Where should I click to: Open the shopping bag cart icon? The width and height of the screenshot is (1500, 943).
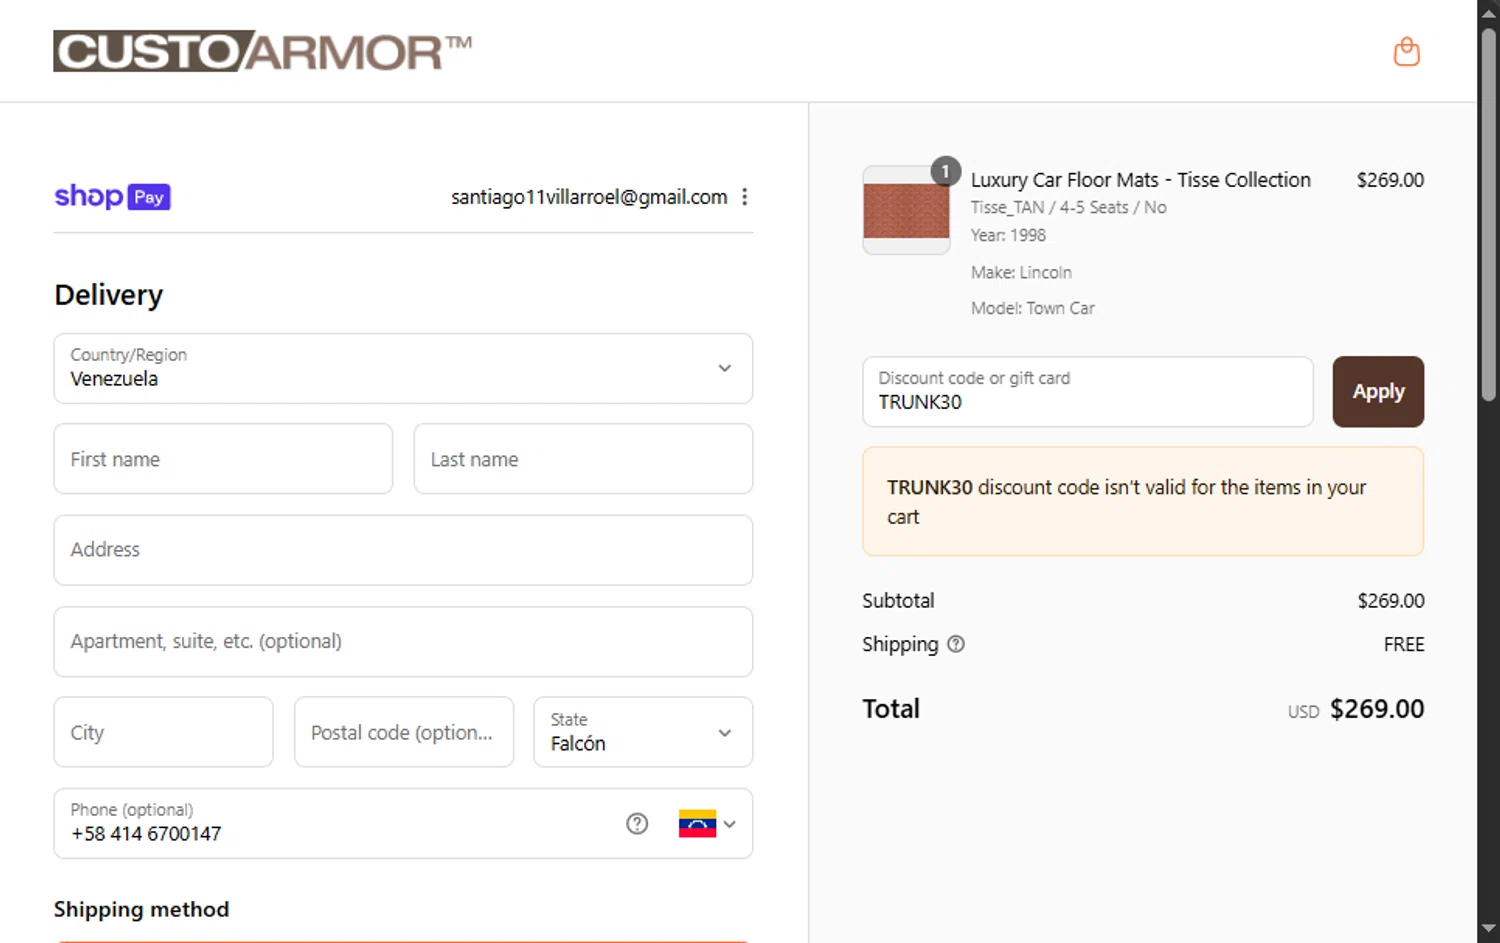[x=1406, y=52]
